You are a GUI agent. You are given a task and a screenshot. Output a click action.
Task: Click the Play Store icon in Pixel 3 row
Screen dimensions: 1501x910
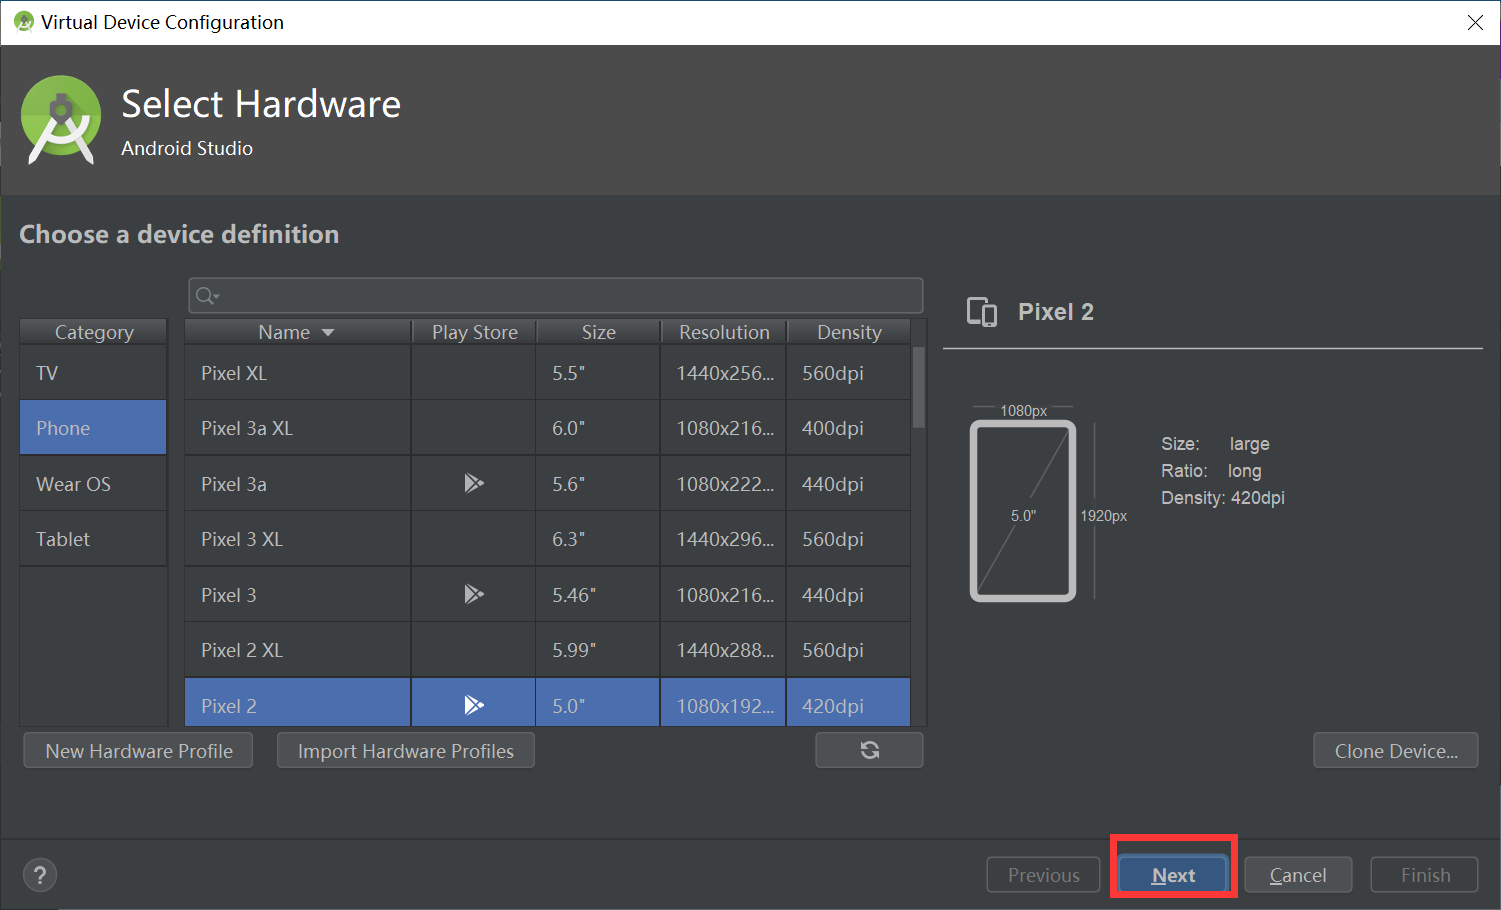pyautogui.click(x=474, y=594)
